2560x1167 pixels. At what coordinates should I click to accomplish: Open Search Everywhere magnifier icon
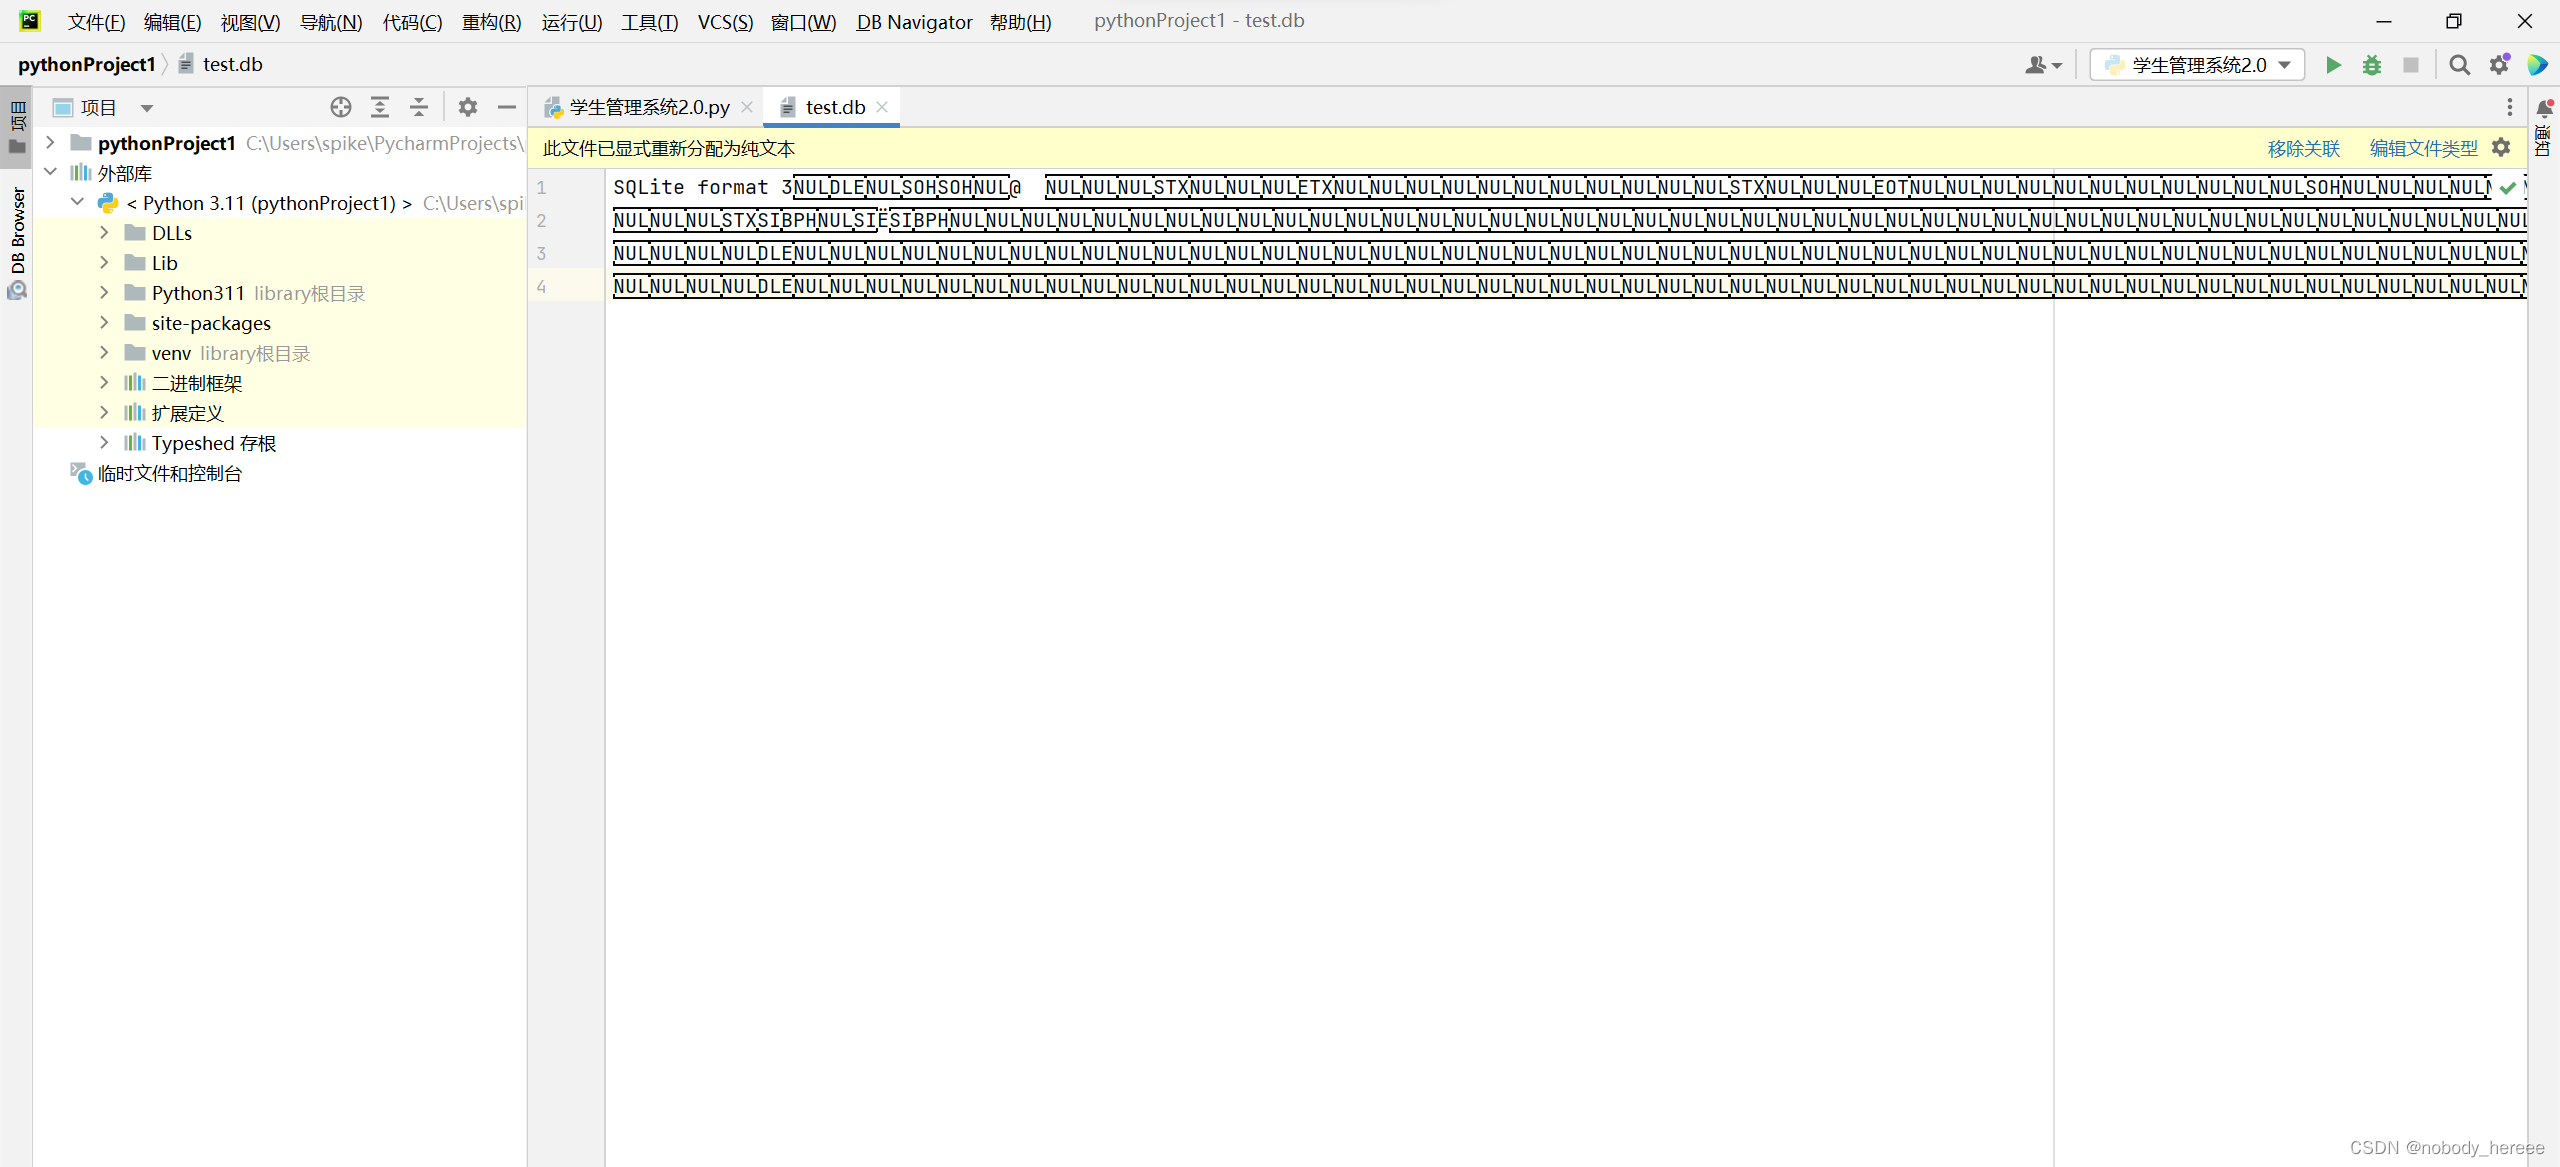tap(2459, 65)
